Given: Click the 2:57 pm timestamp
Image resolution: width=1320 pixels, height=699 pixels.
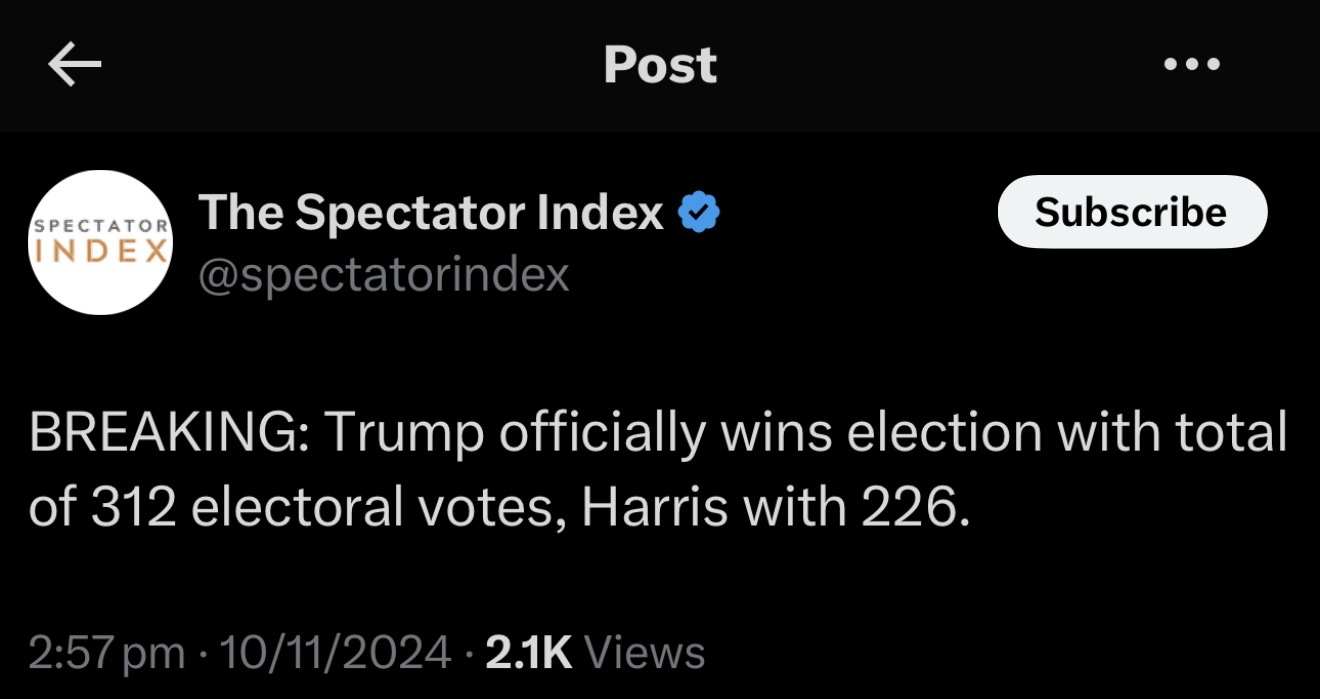Looking at the screenshot, I should pos(107,653).
